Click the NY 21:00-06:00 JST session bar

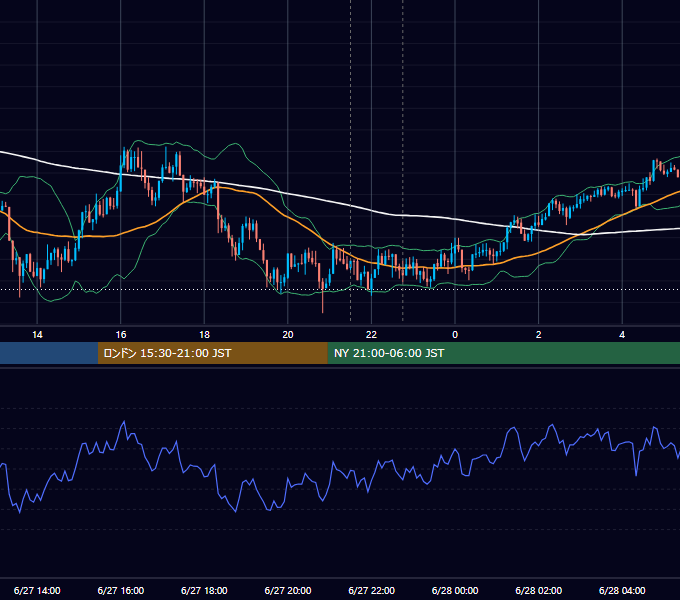coord(503,353)
